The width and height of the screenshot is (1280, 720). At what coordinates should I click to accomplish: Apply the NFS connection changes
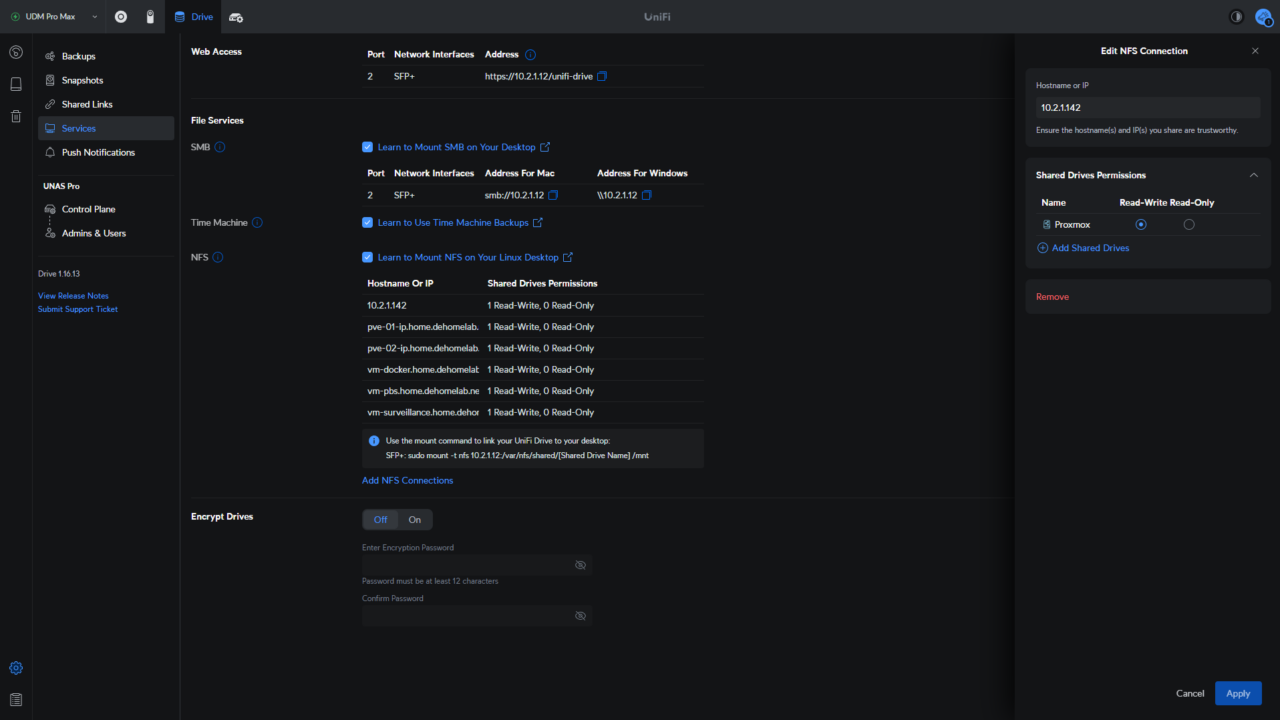click(1238, 693)
